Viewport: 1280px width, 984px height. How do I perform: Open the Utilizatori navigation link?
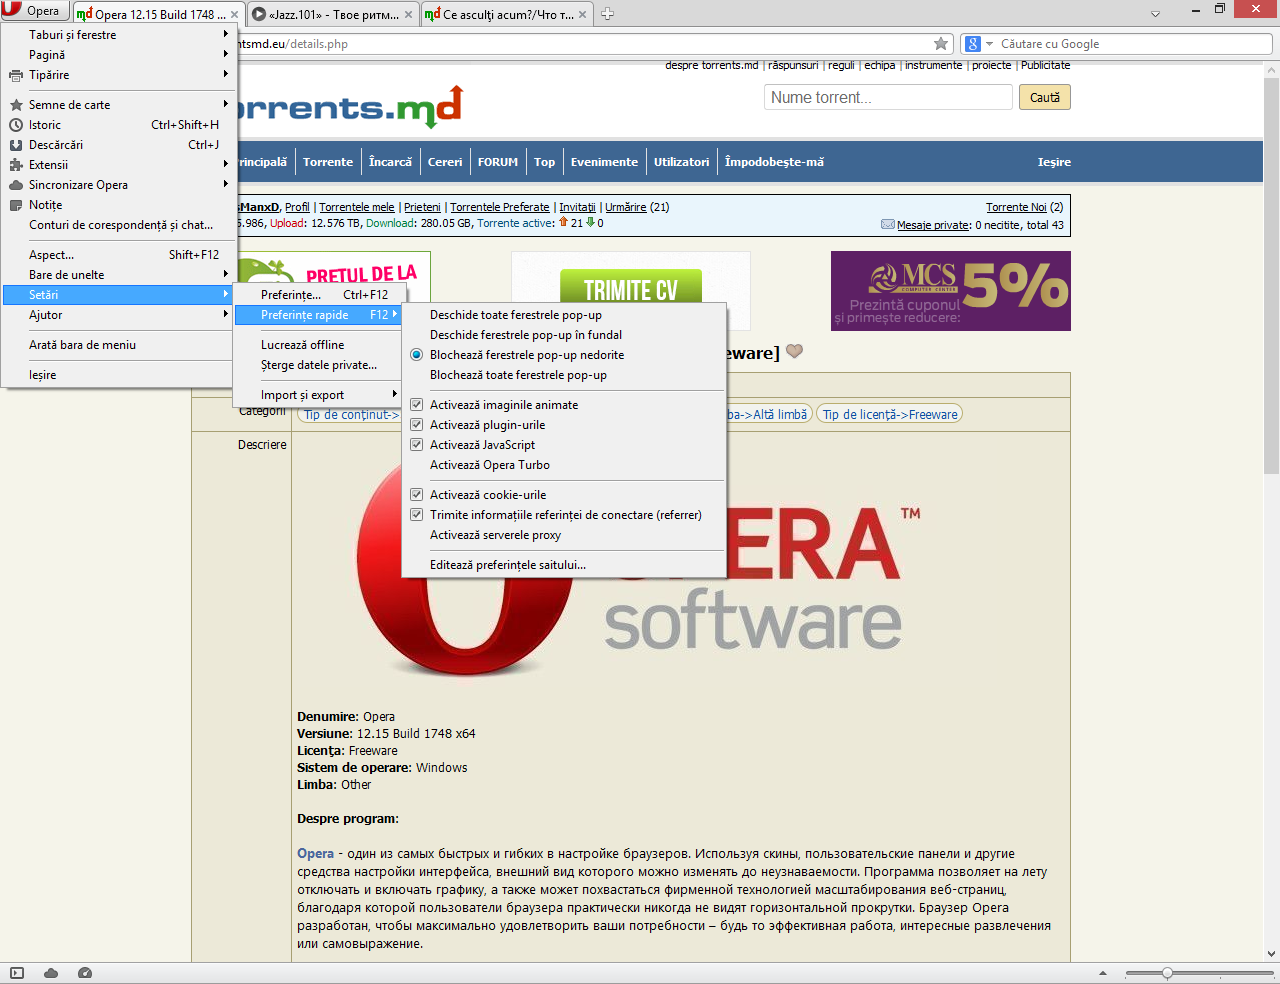[x=681, y=162]
